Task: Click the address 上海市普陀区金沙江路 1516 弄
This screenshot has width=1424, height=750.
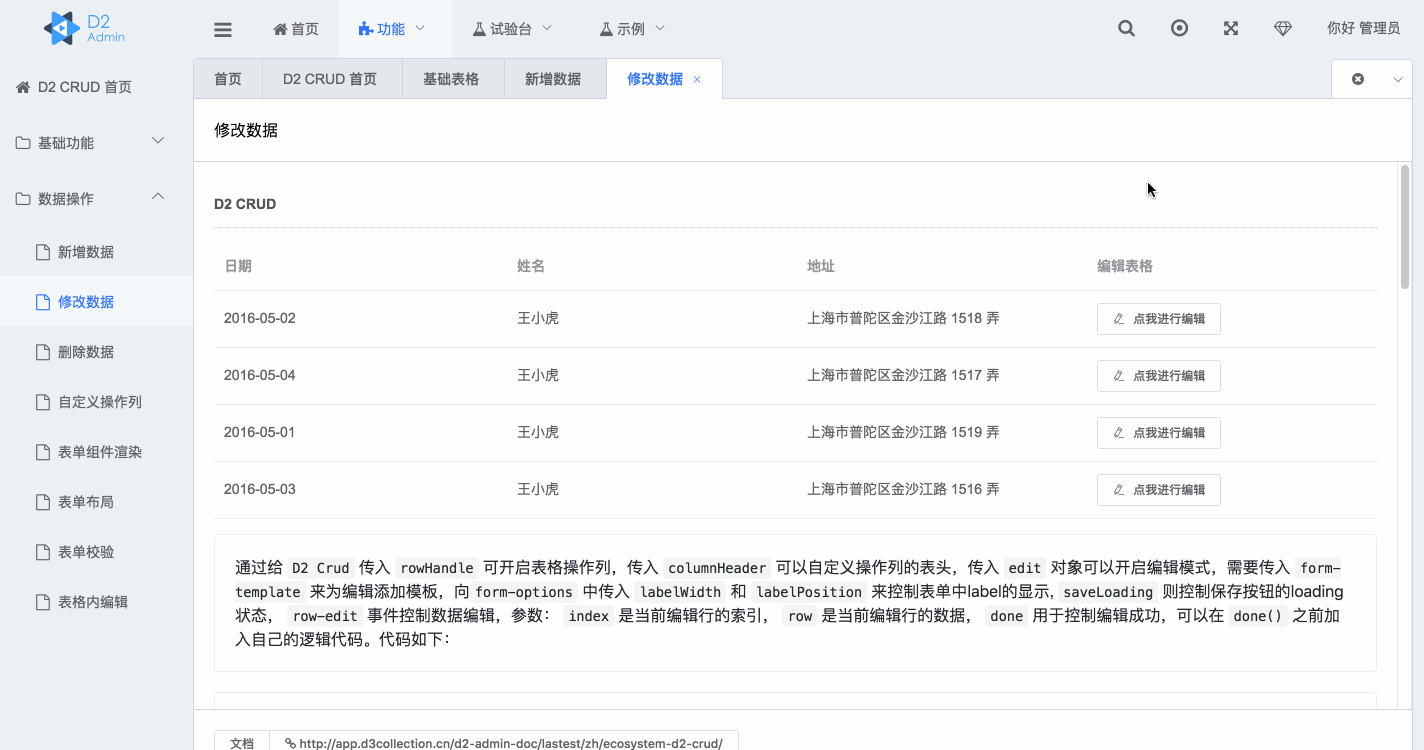Action: pos(903,490)
